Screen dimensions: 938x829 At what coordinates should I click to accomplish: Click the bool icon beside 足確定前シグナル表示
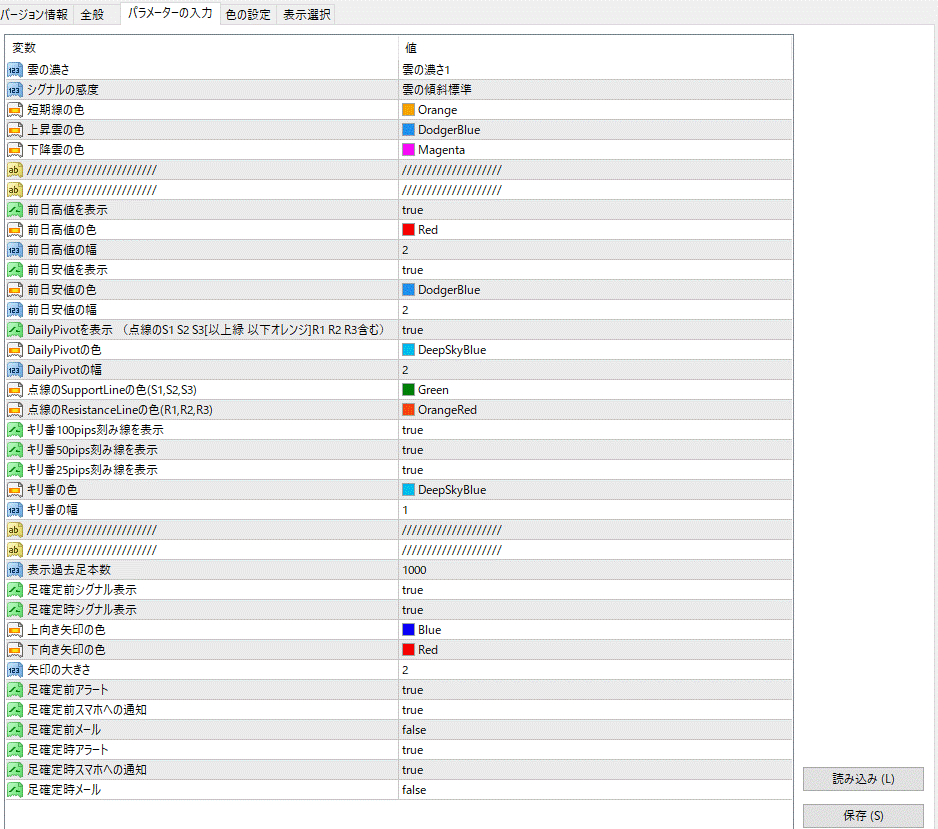pos(15,590)
